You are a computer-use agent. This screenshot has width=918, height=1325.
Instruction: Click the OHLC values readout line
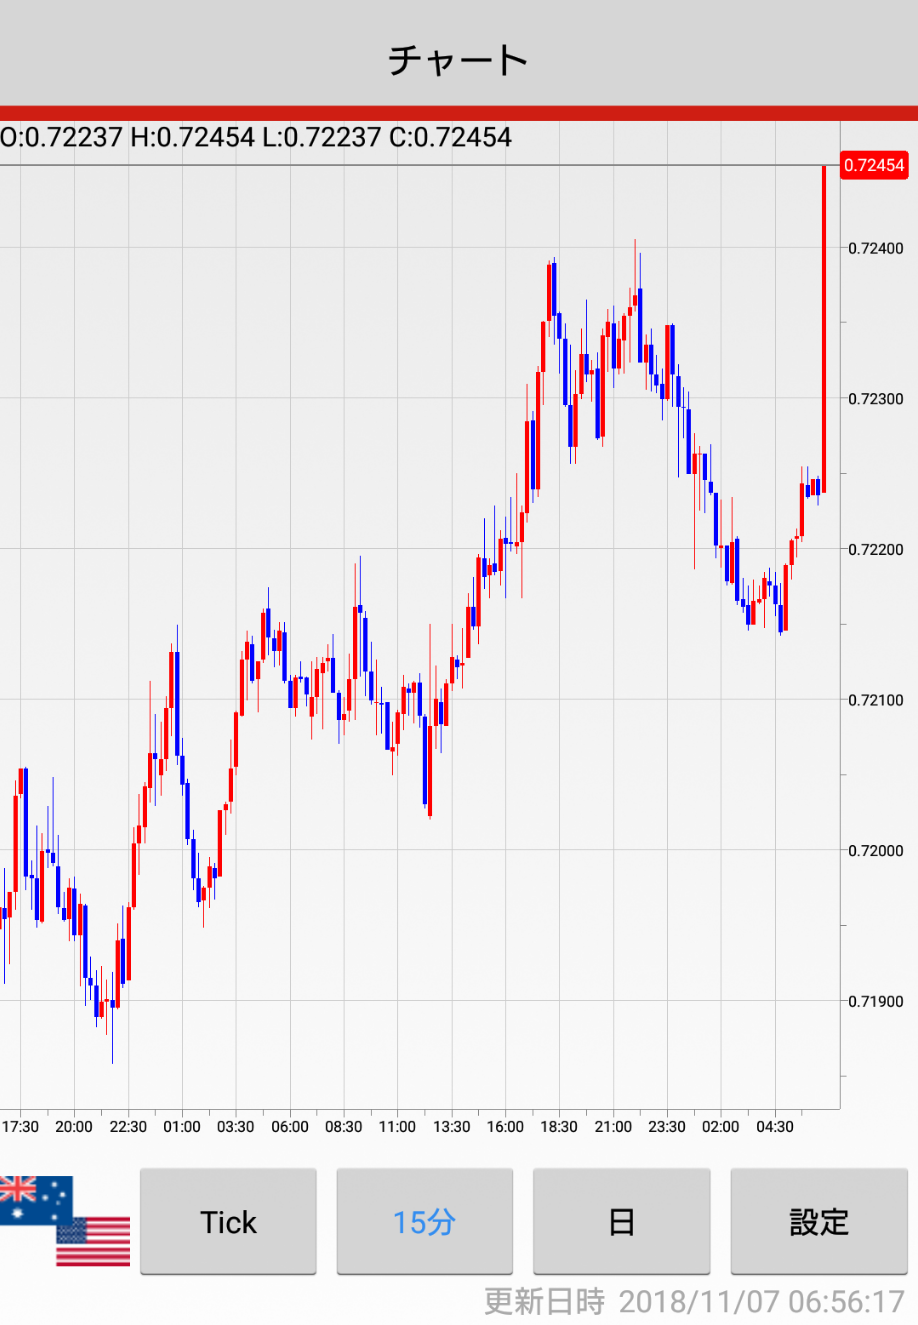pyautogui.click(x=256, y=137)
